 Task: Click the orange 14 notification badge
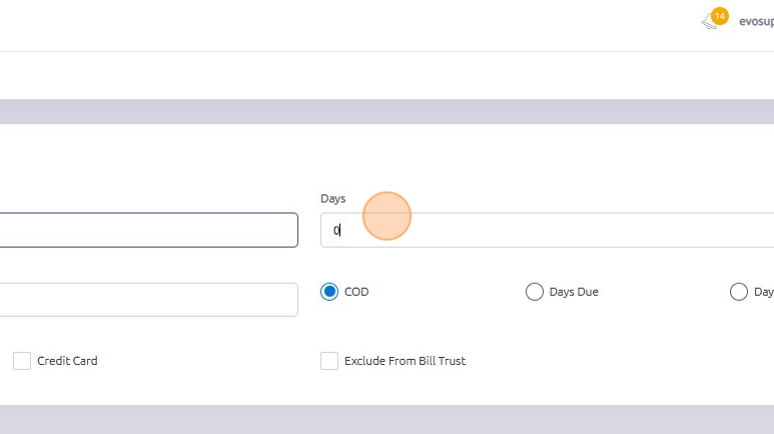point(720,16)
